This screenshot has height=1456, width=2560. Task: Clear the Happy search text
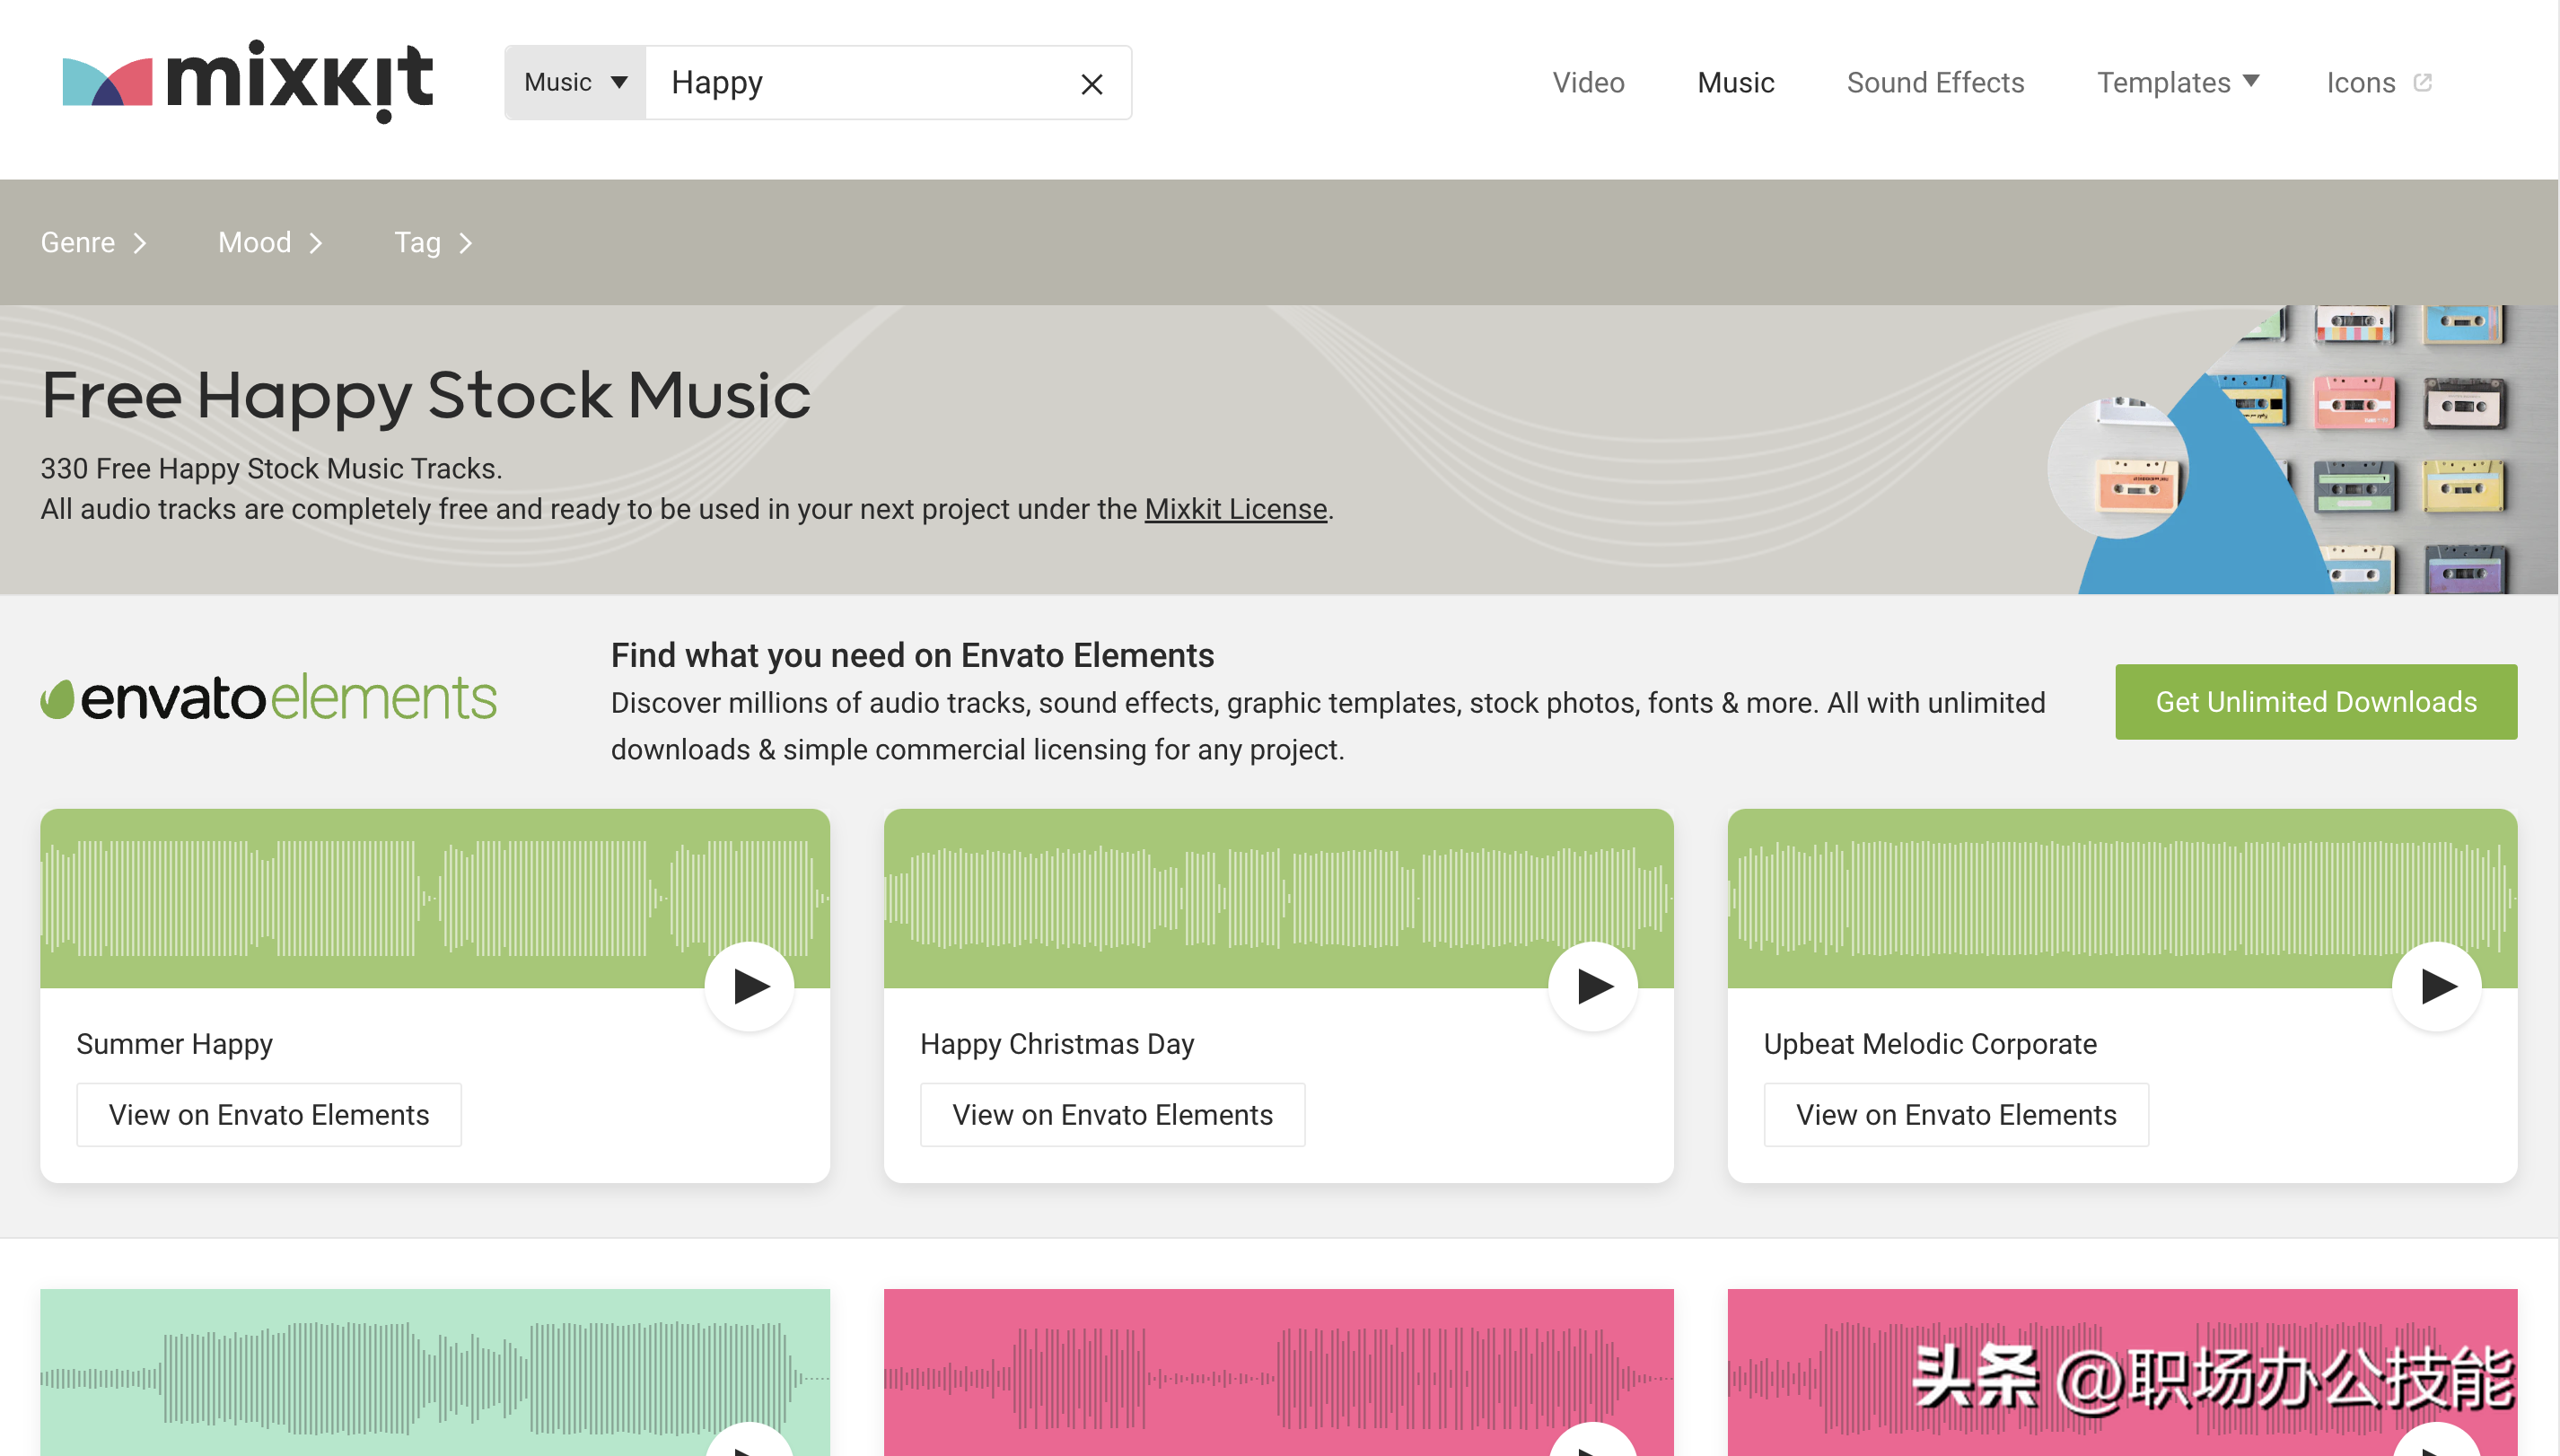point(1092,84)
